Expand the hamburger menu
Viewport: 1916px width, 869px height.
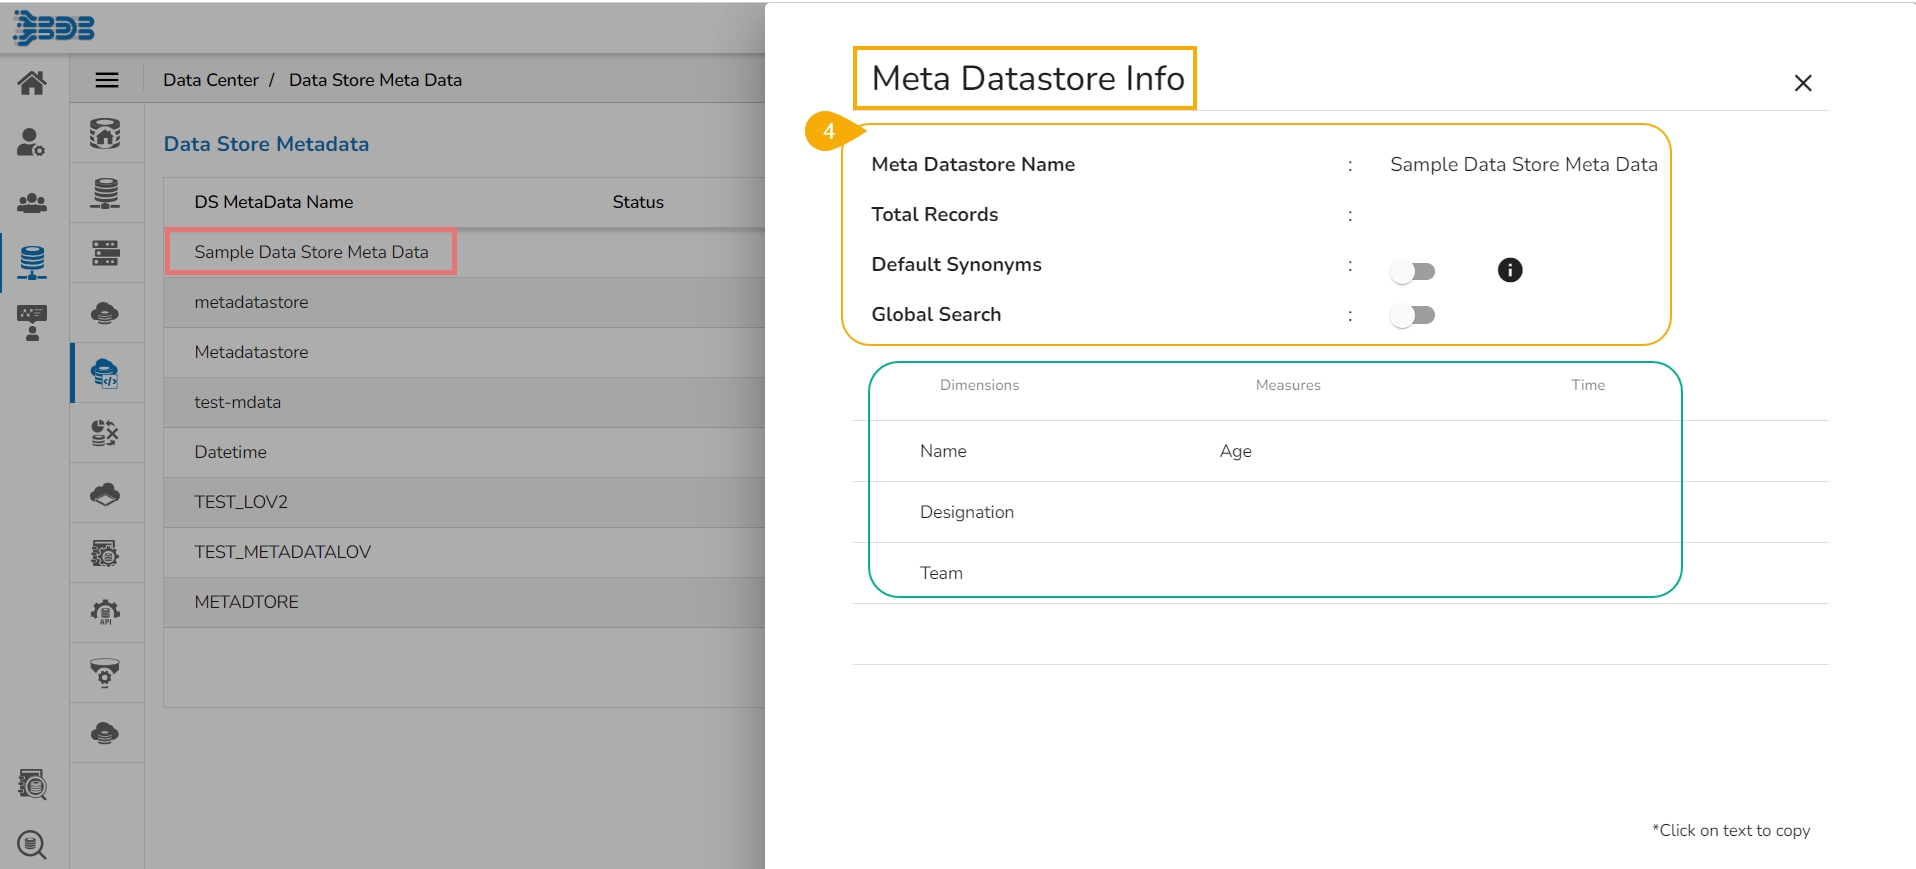107,80
